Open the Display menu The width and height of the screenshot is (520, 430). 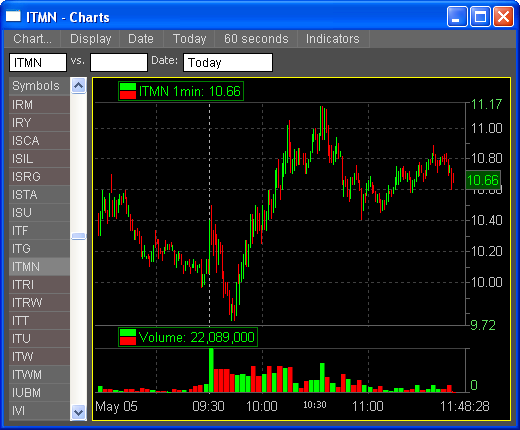tap(90, 39)
